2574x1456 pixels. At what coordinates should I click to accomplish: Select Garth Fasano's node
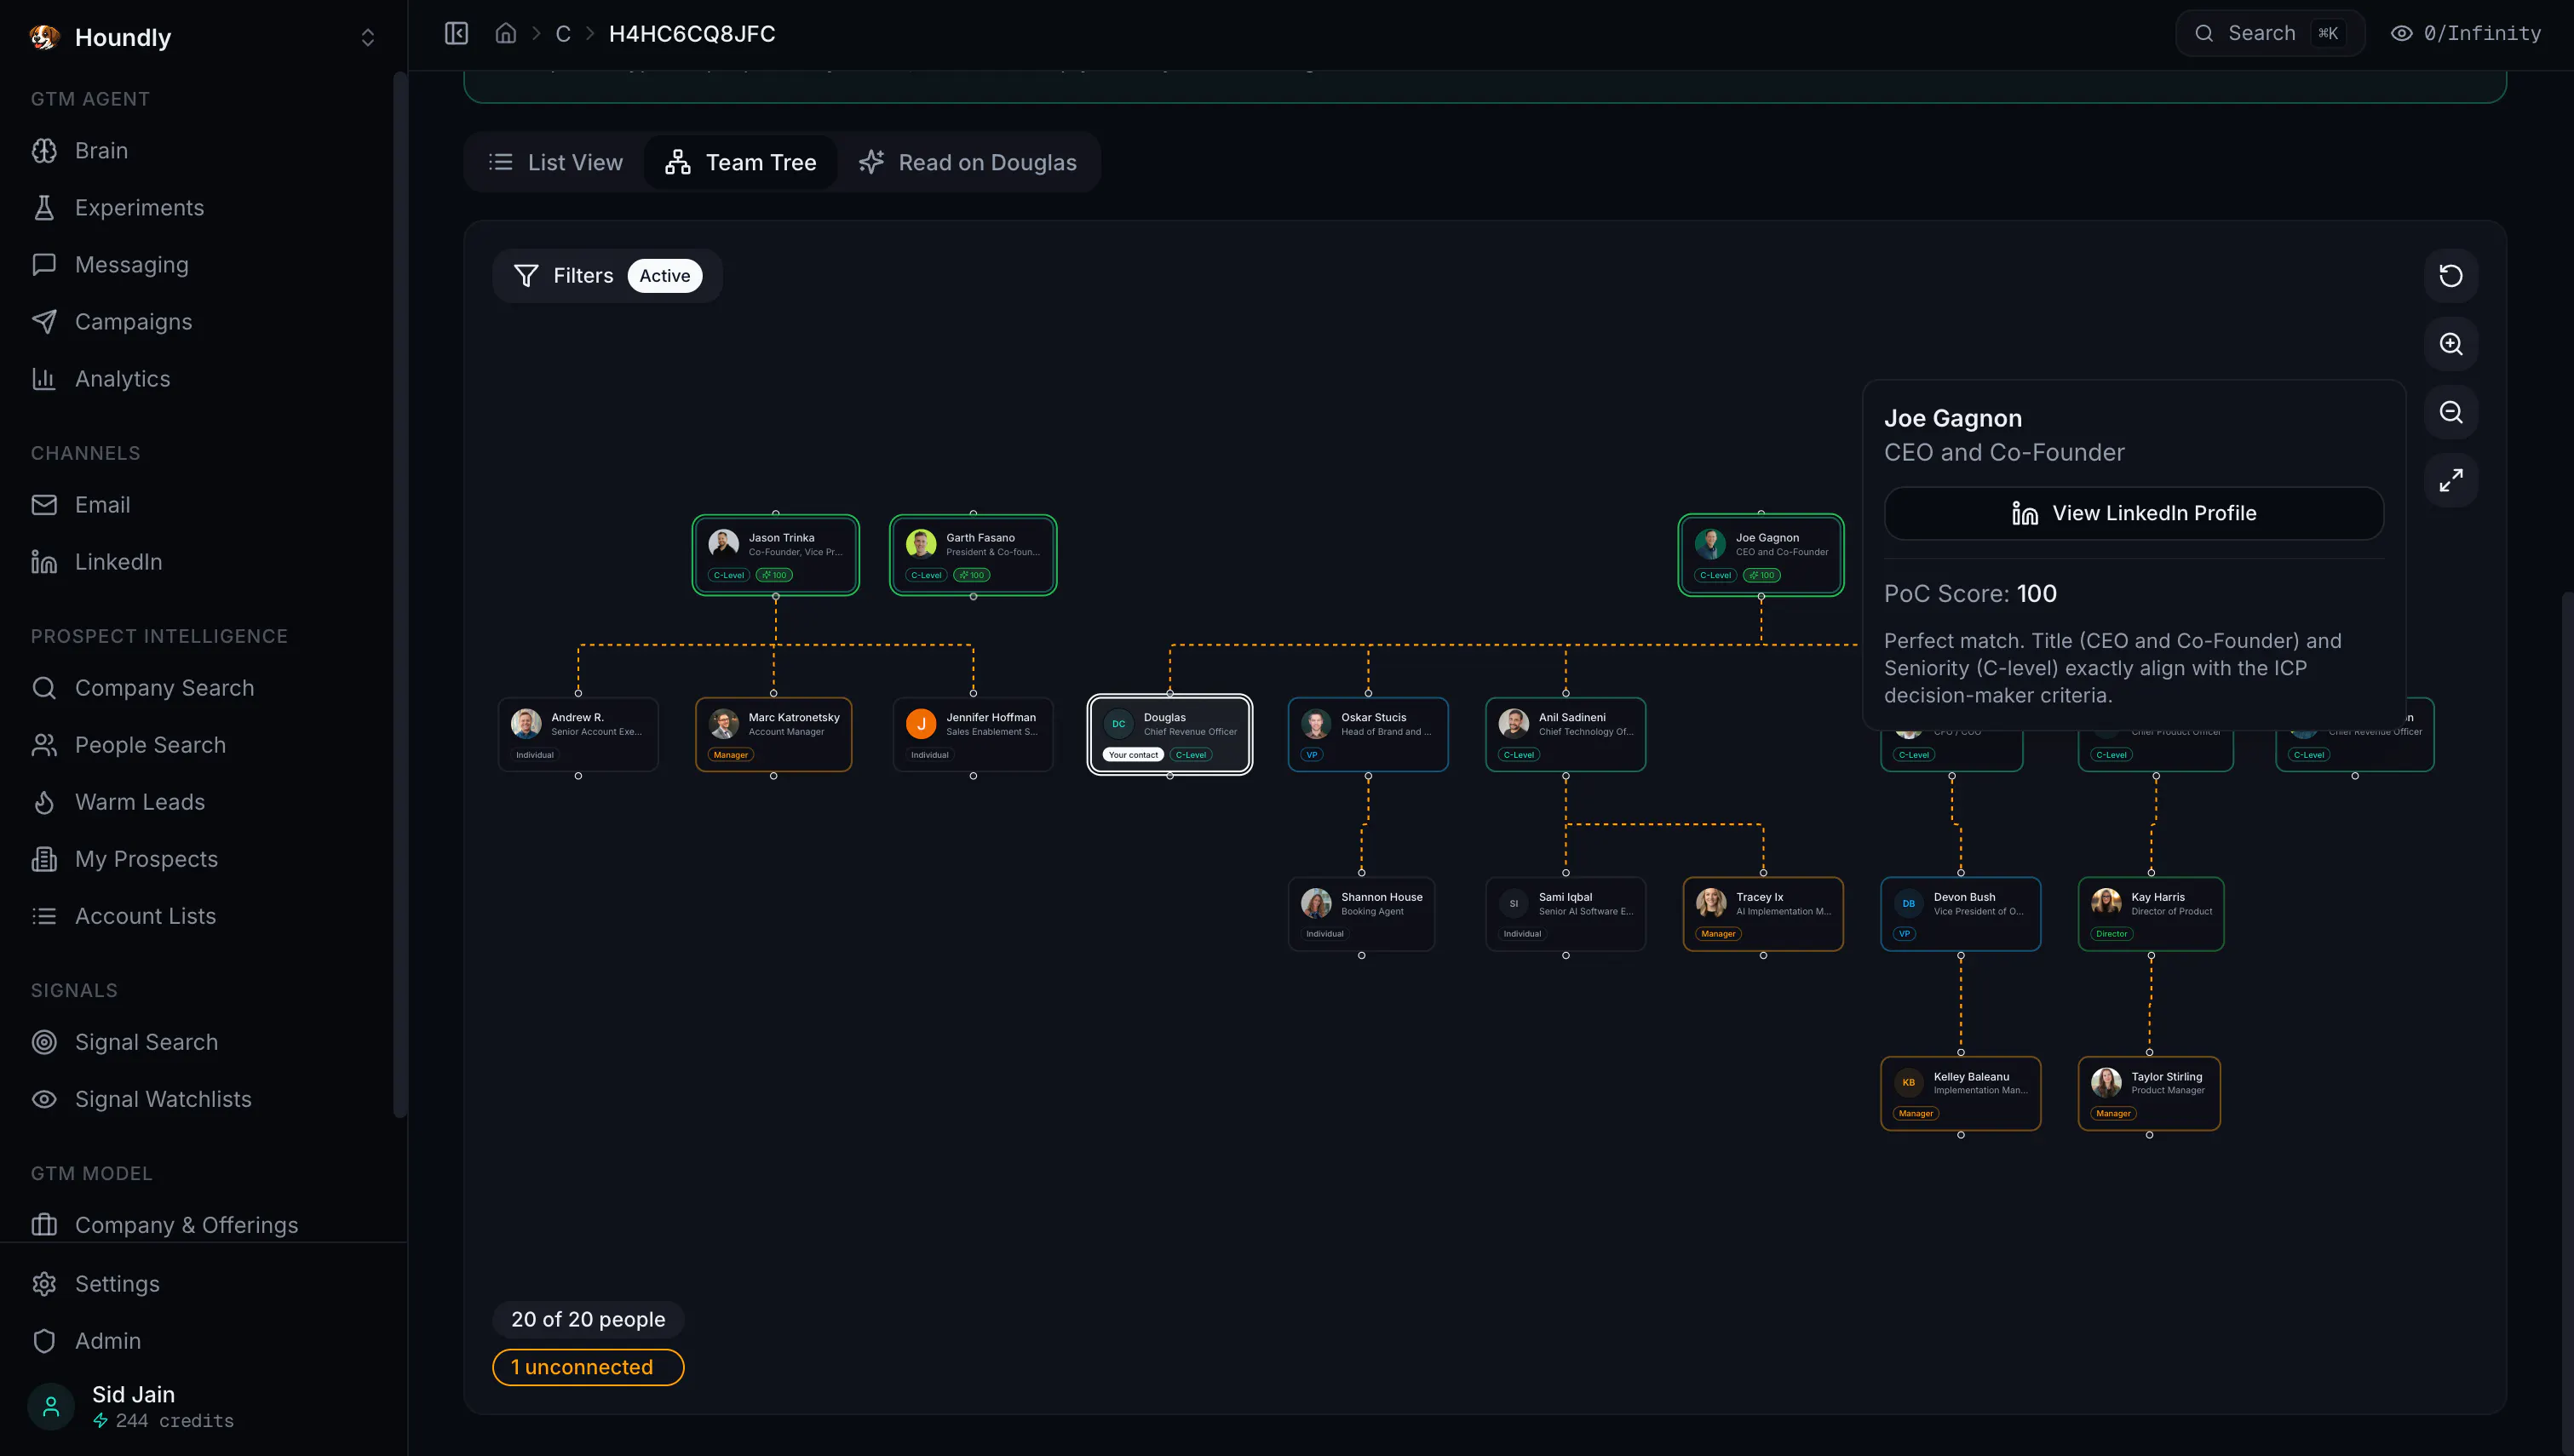973,555
